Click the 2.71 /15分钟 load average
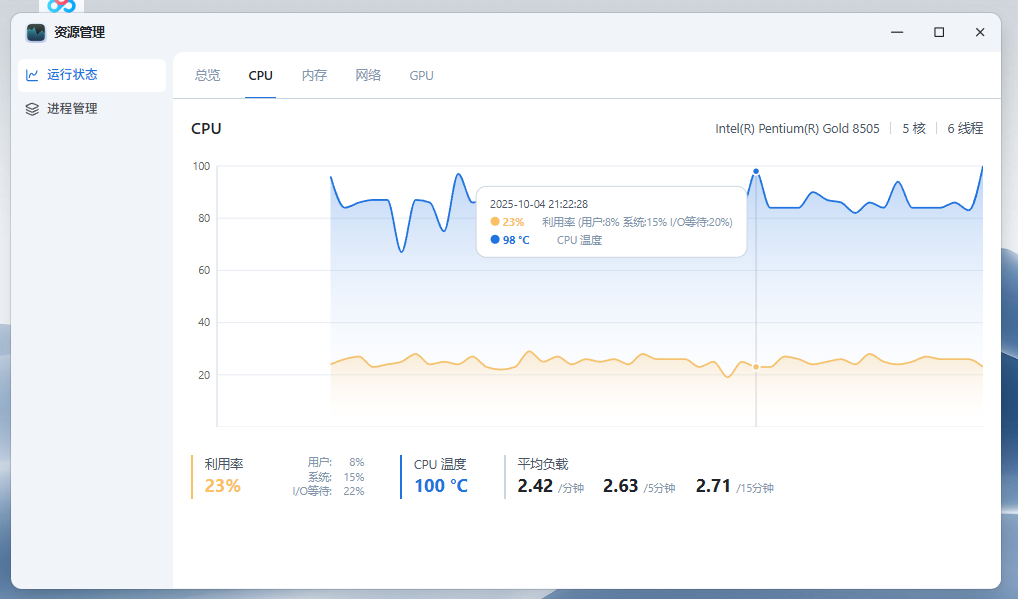 point(734,486)
